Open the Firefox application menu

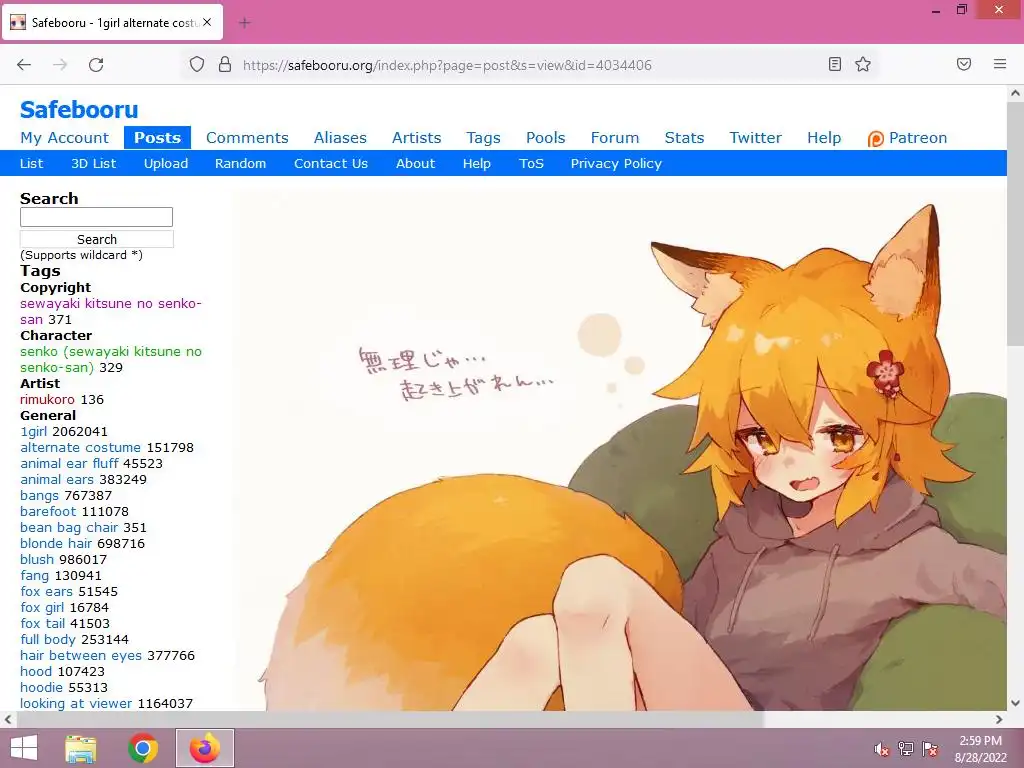coord(1000,64)
